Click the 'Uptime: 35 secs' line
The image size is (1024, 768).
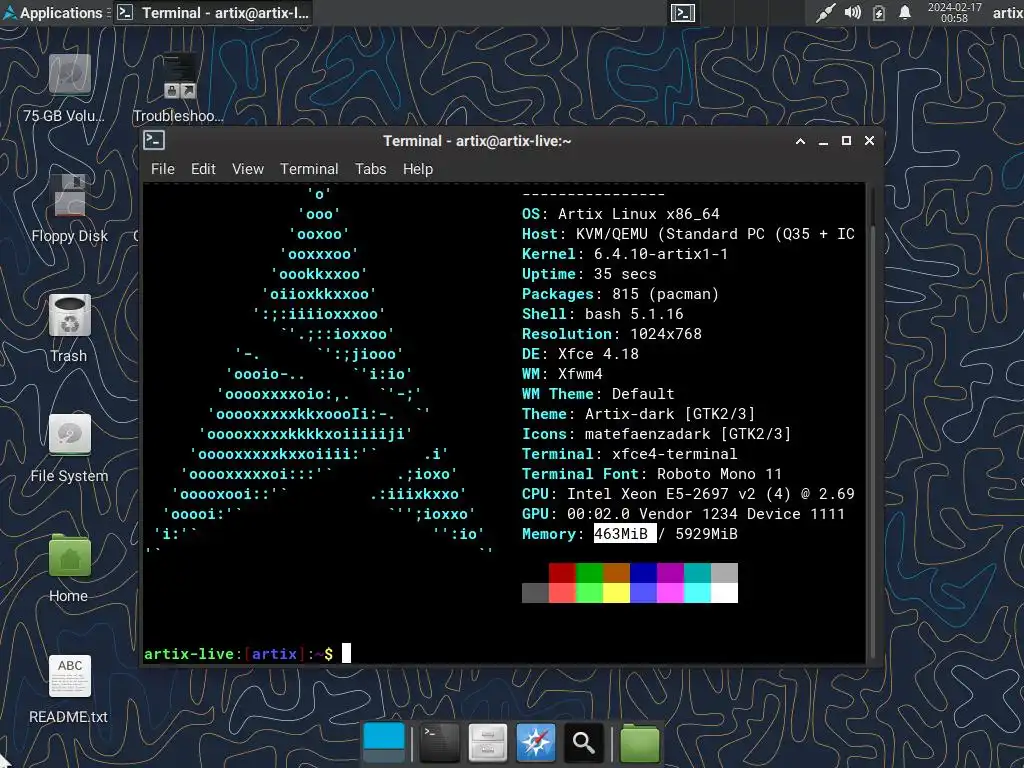(588, 274)
